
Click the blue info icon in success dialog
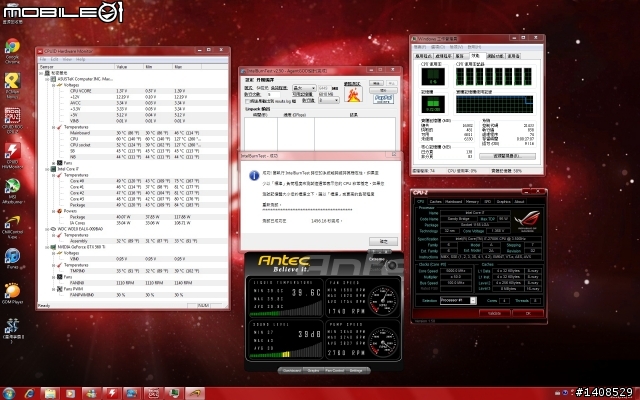[x=254, y=175]
